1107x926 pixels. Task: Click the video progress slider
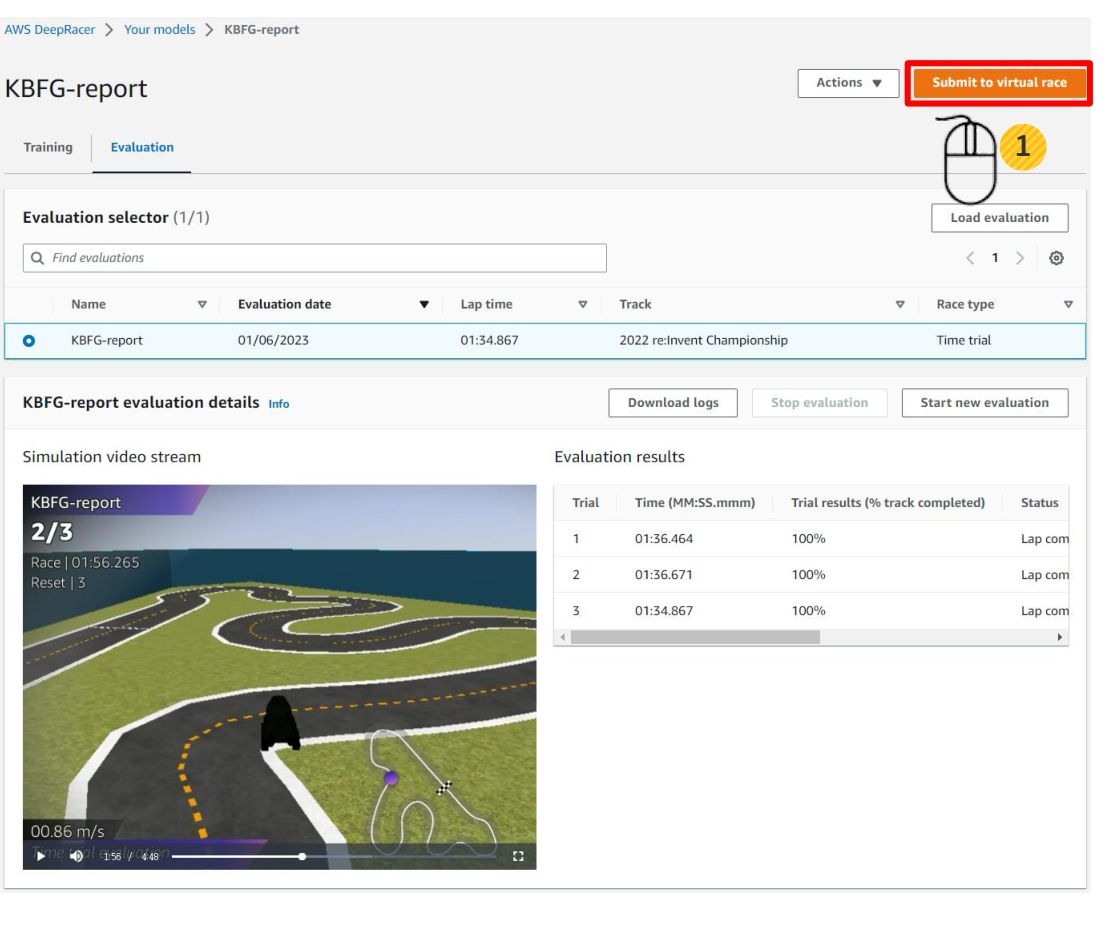301,856
